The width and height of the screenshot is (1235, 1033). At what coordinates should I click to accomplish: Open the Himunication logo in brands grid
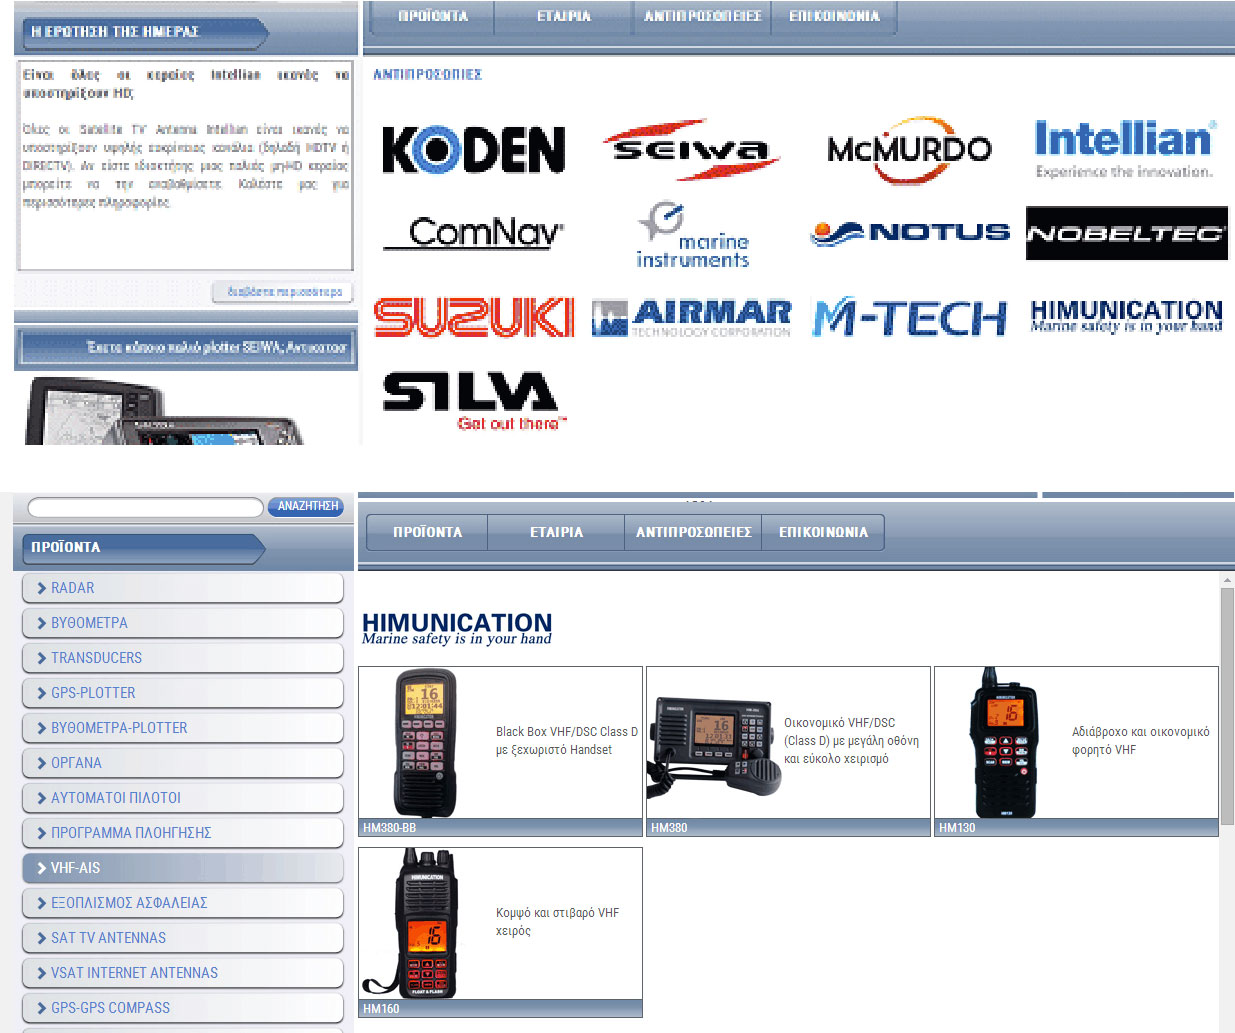1127,316
